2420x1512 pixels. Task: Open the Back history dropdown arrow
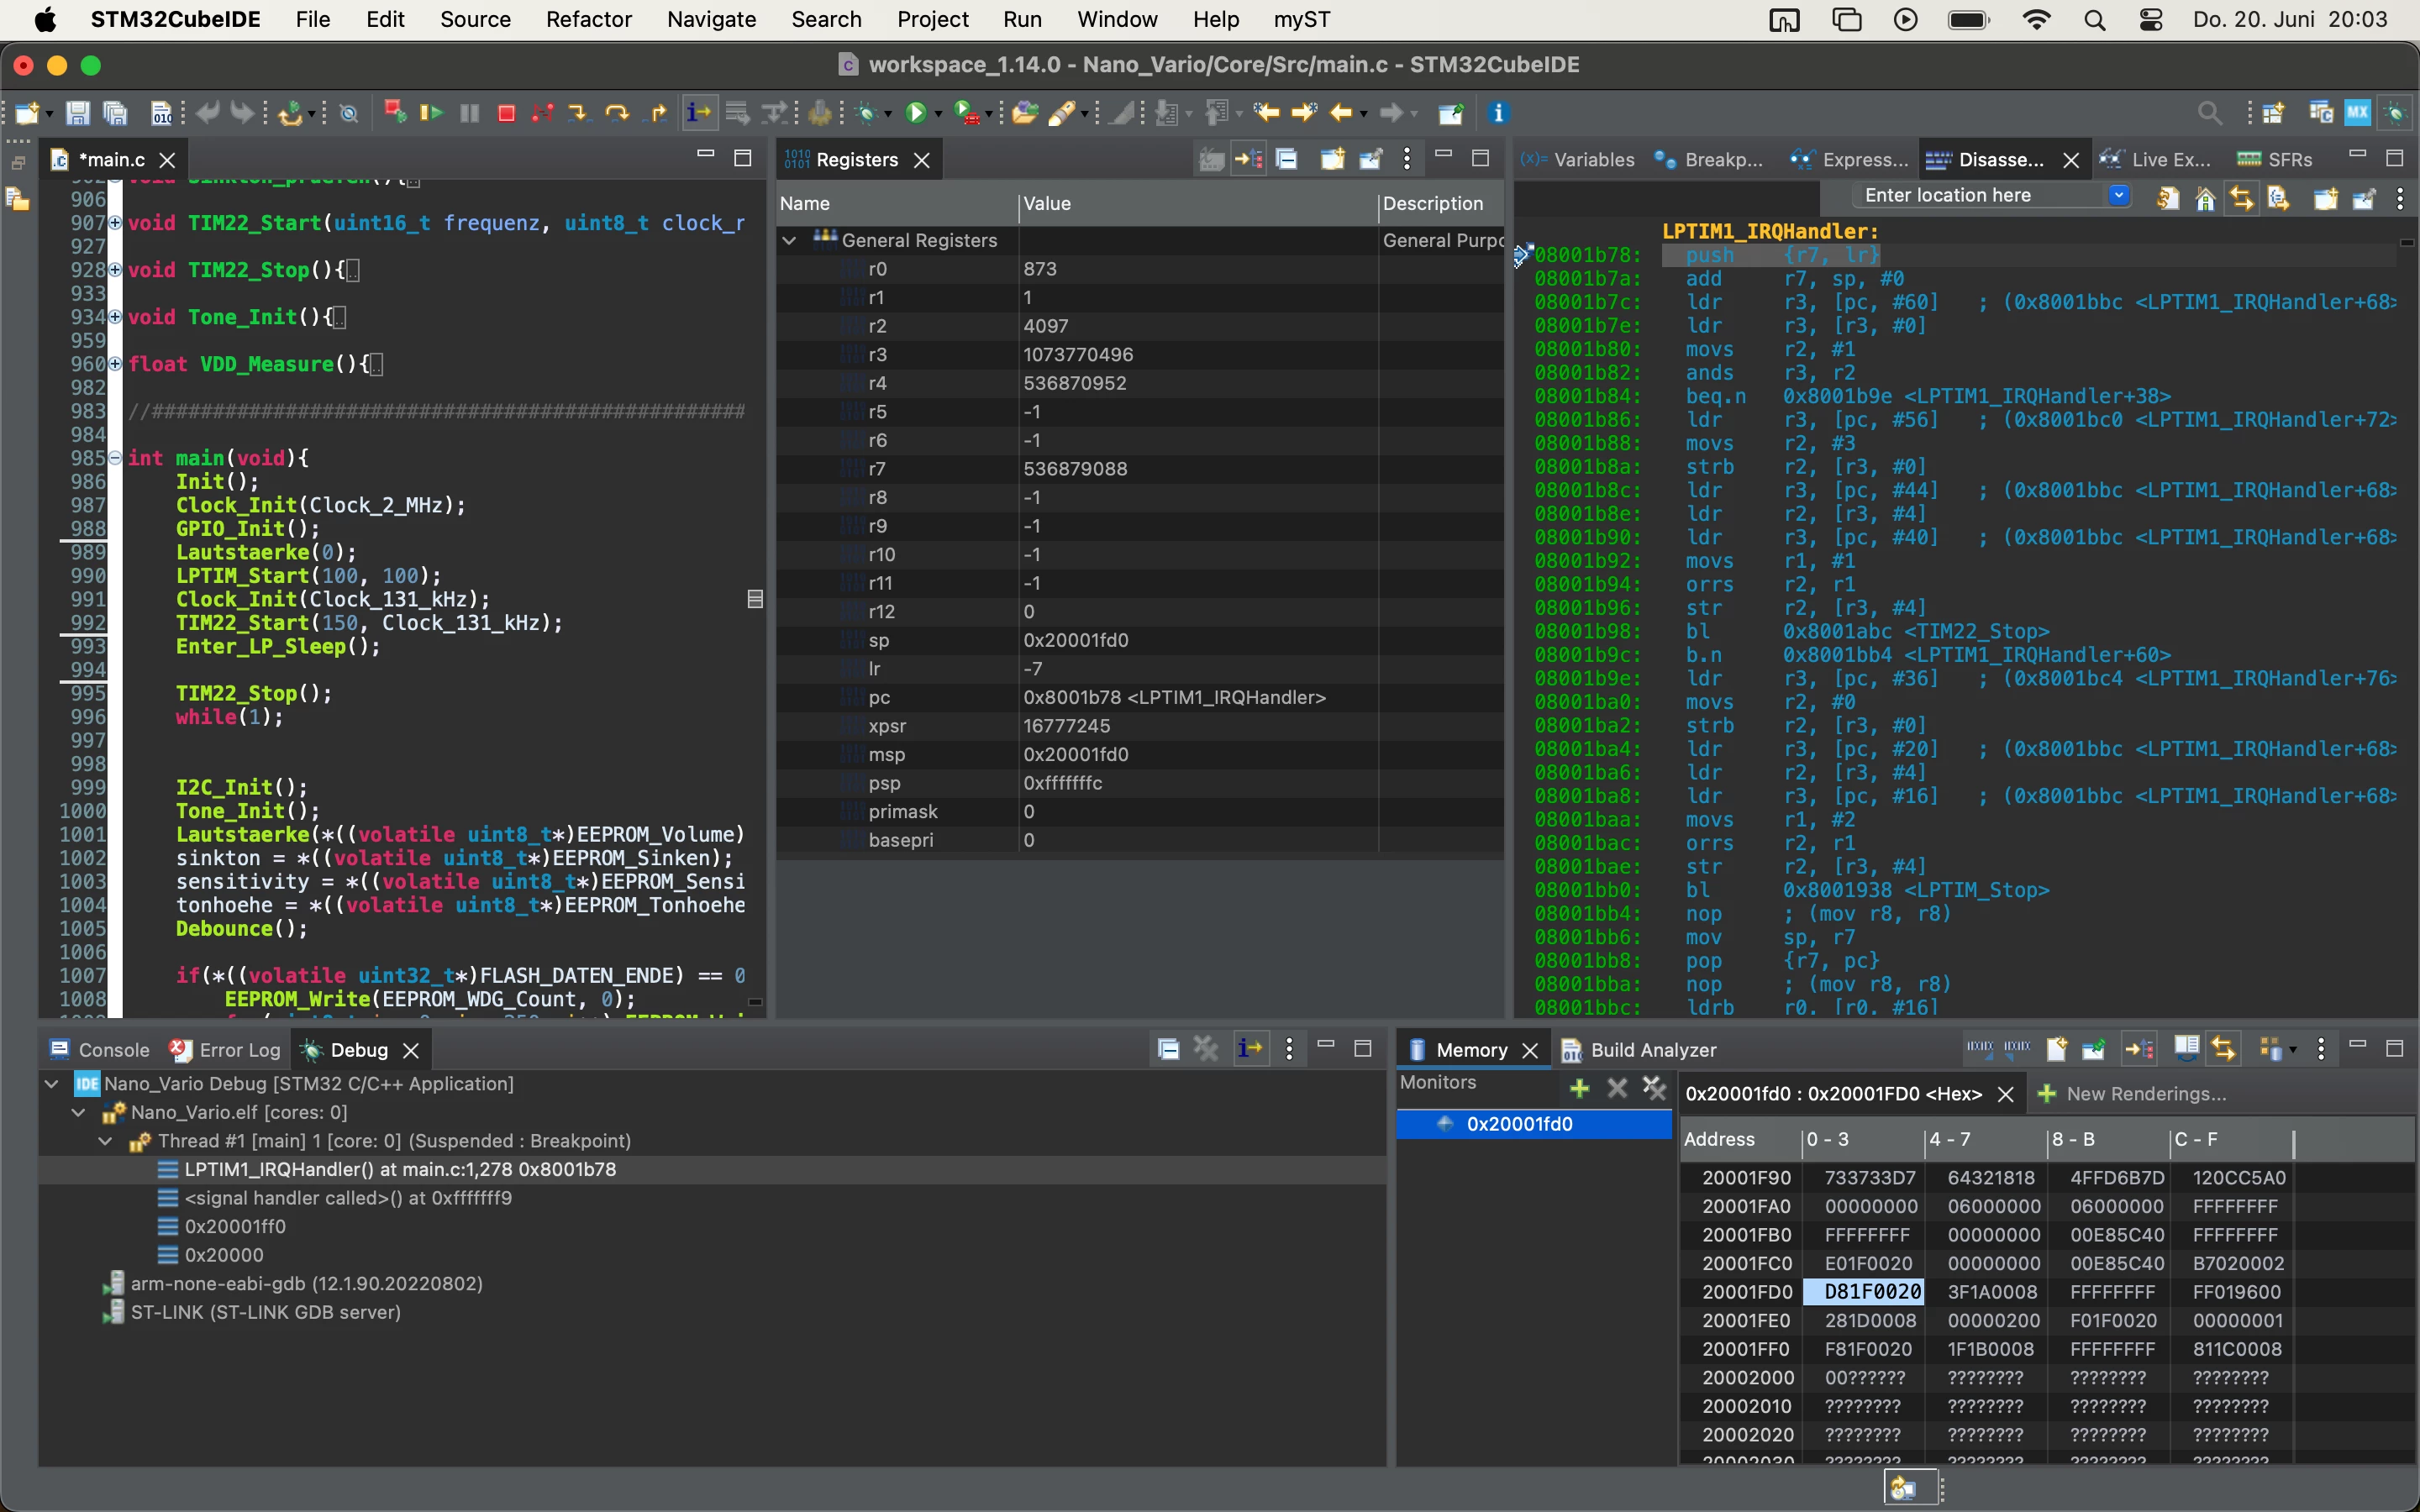pyautogui.click(x=1364, y=115)
